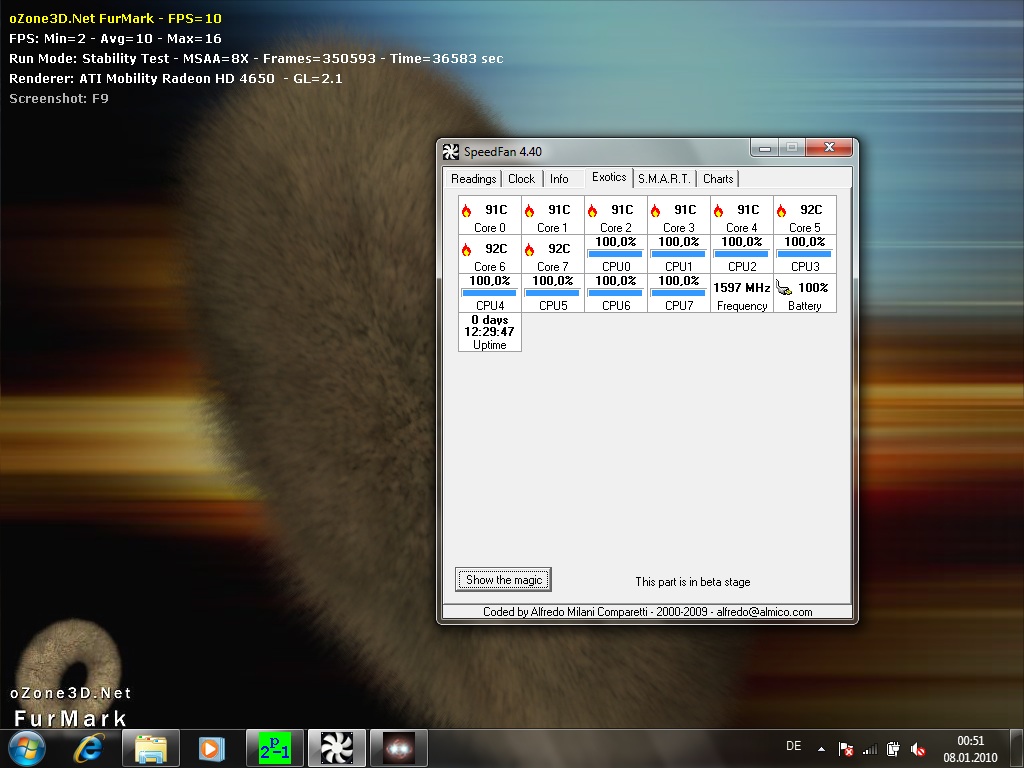The width and height of the screenshot is (1024, 768).
Task: Click the Uptime 12:29:47 cell
Action: [x=490, y=332]
